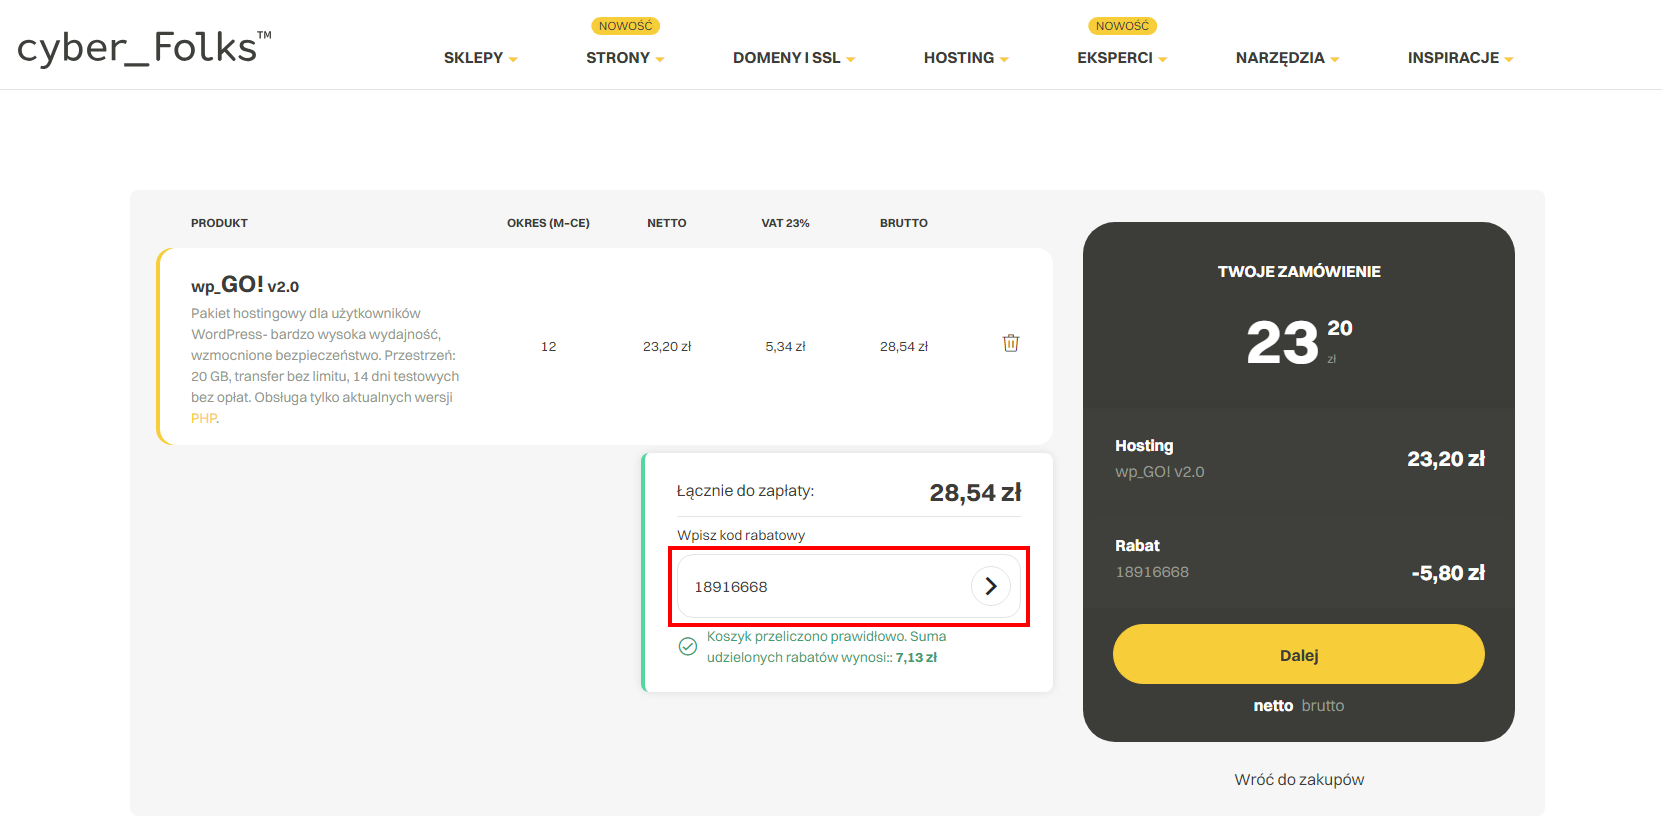
Task: Click the Hosting price 23,20 zł in summary
Action: 1446,459
